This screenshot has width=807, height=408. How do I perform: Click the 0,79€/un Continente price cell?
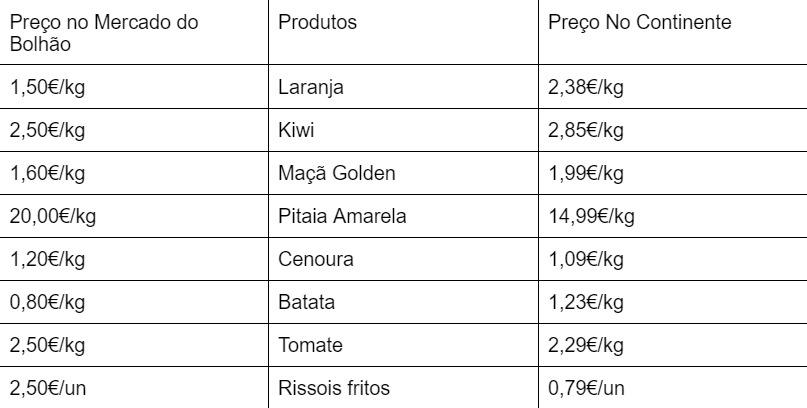586,388
